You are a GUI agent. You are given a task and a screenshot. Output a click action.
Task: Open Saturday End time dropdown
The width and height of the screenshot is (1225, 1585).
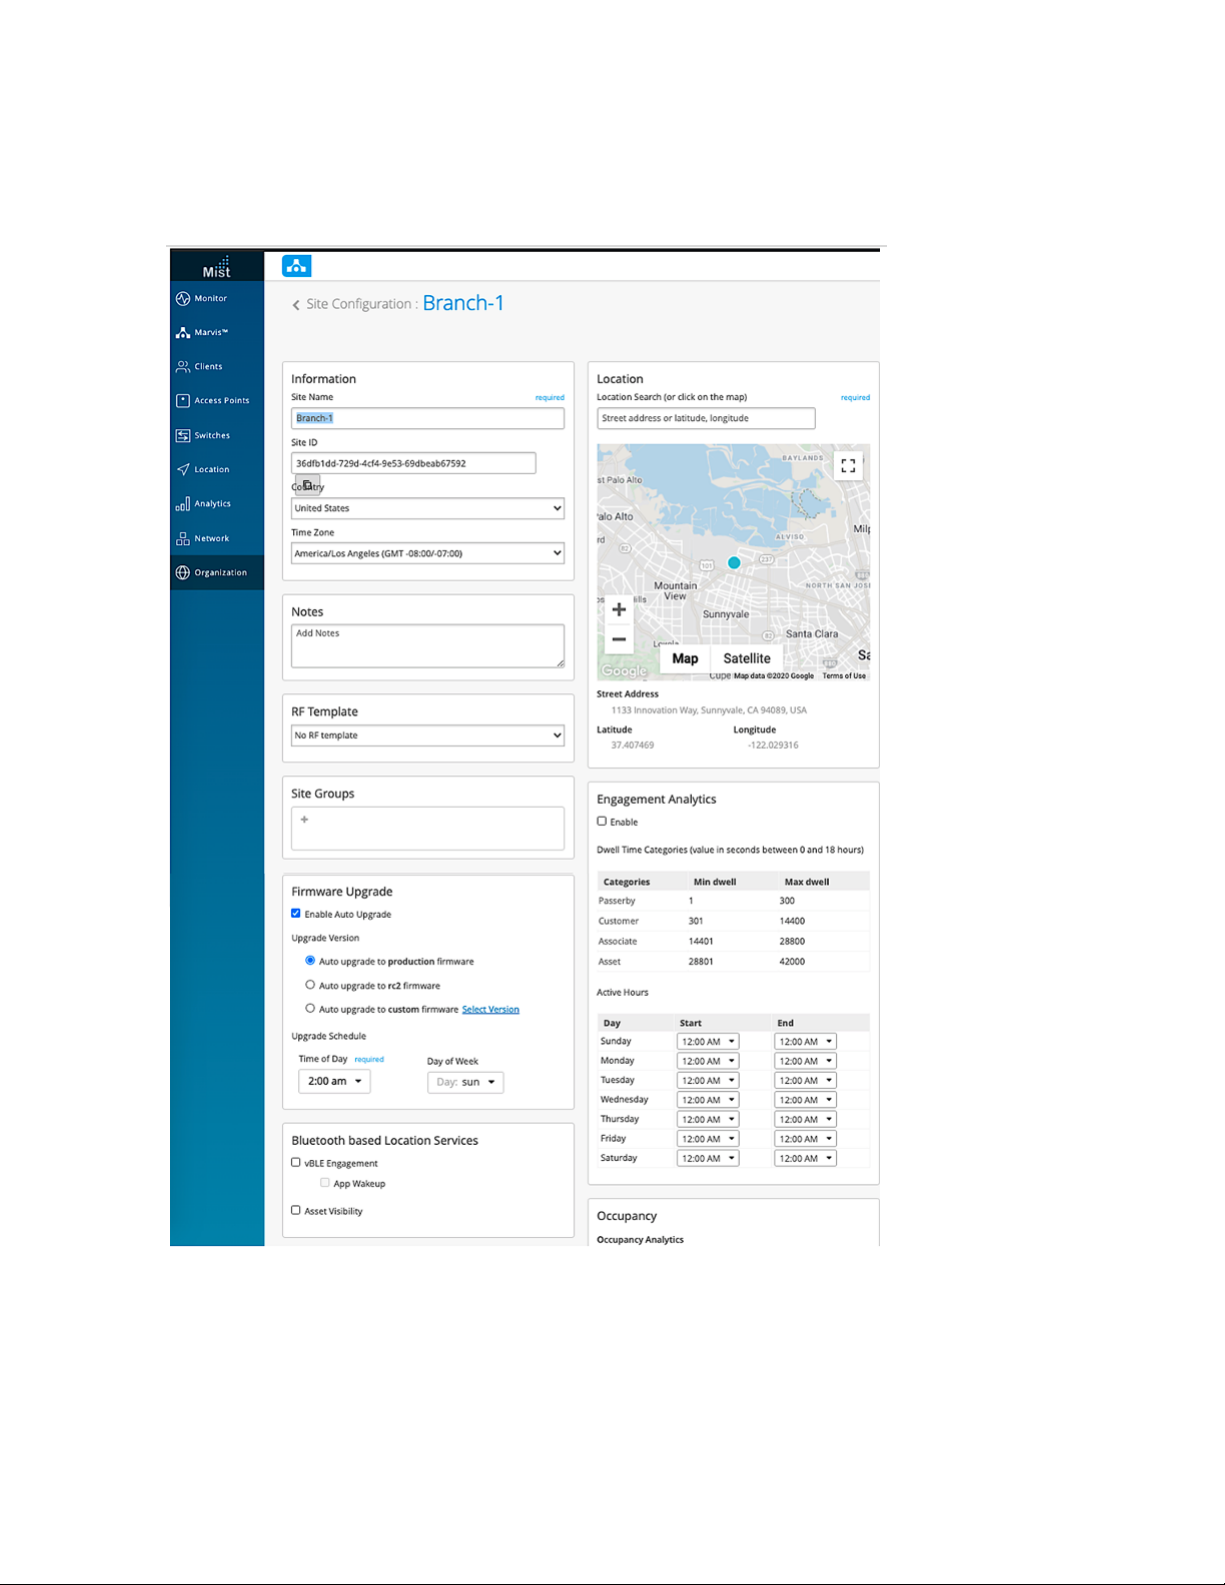(805, 1158)
